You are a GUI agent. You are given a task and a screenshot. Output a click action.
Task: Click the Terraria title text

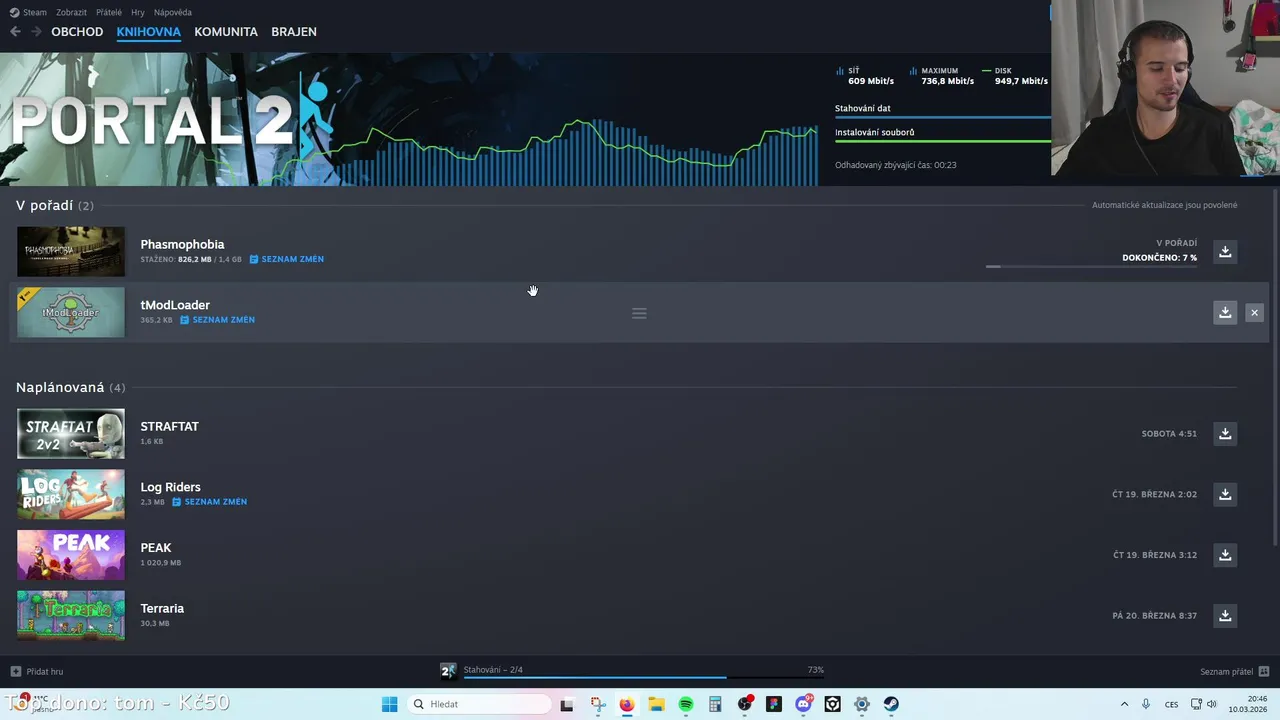tap(162, 608)
